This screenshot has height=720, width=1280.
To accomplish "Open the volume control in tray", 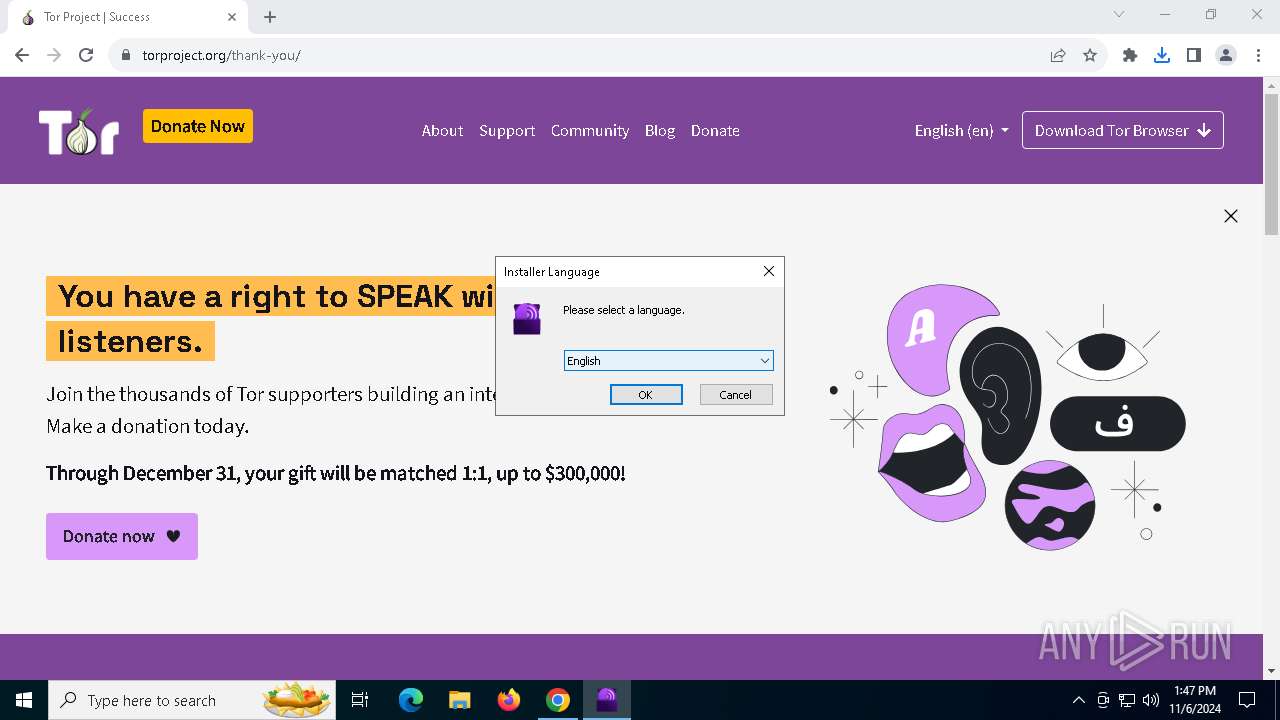I will tap(1151, 700).
